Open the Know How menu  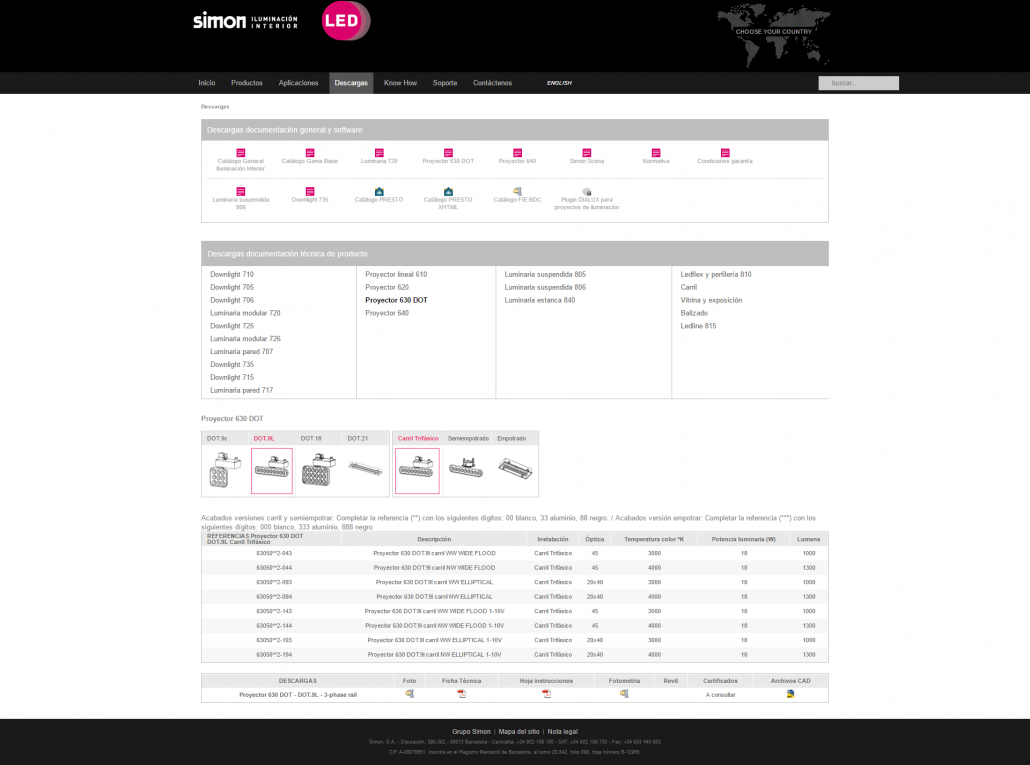[x=400, y=83]
